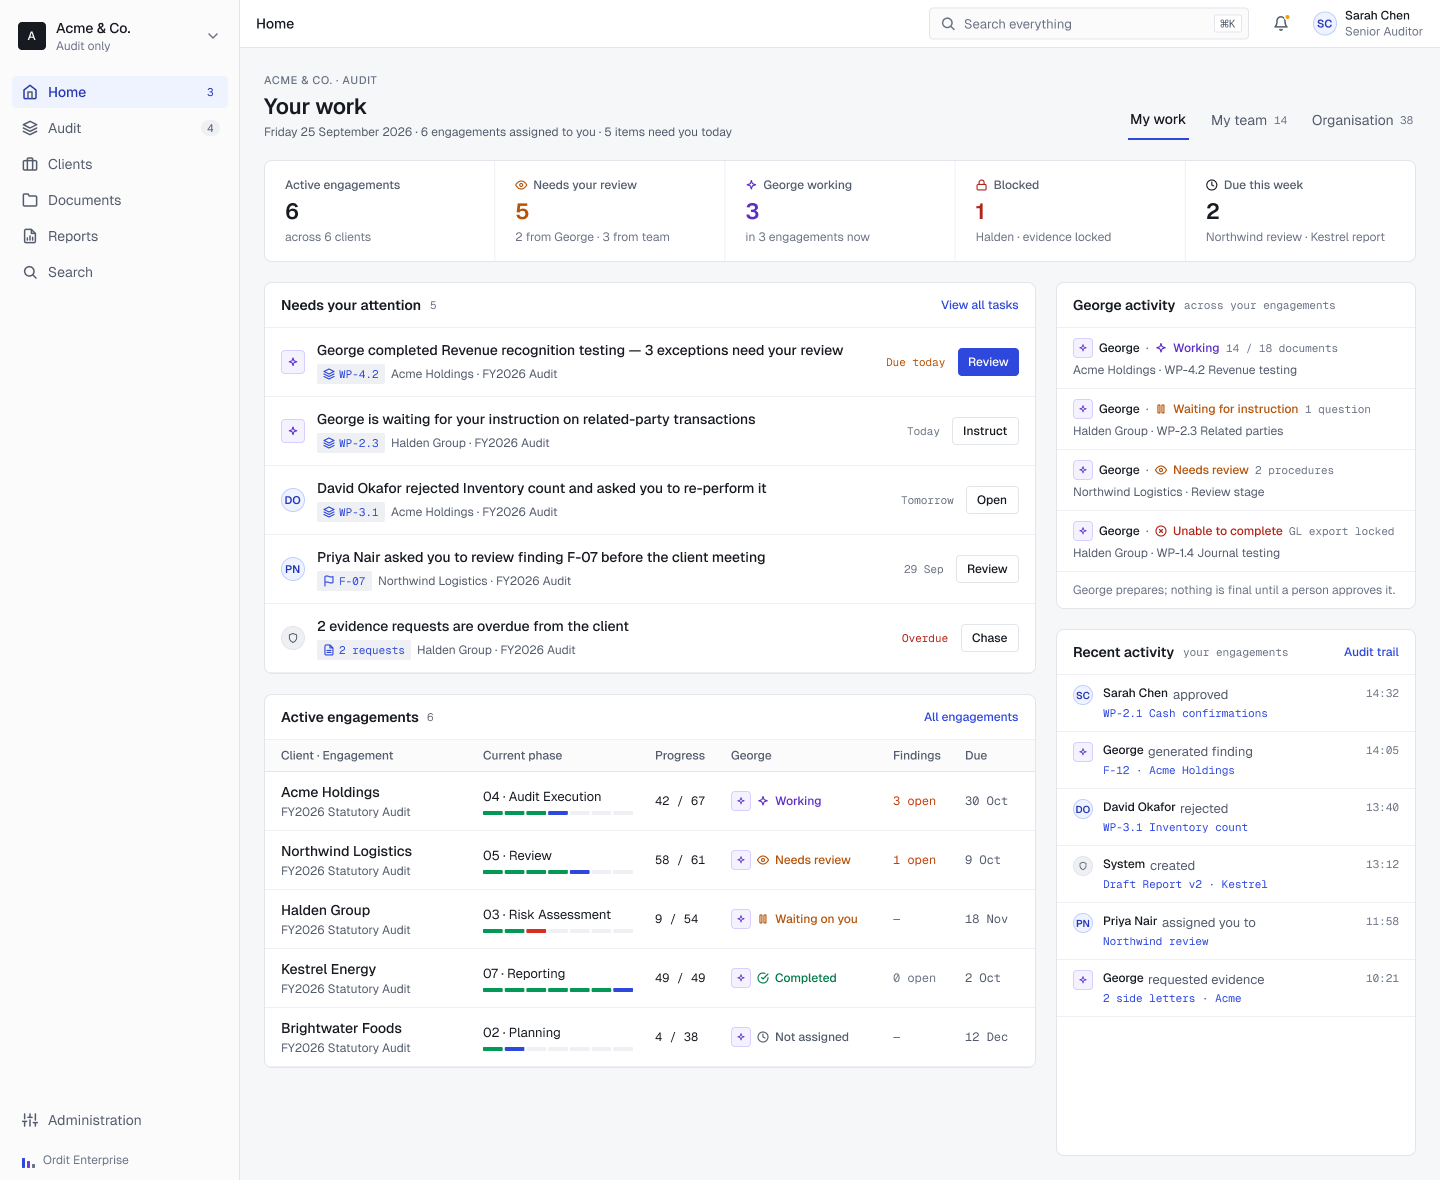Click the eye icon on Needs your review card
The image size is (1440, 1180).
click(521, 185)
